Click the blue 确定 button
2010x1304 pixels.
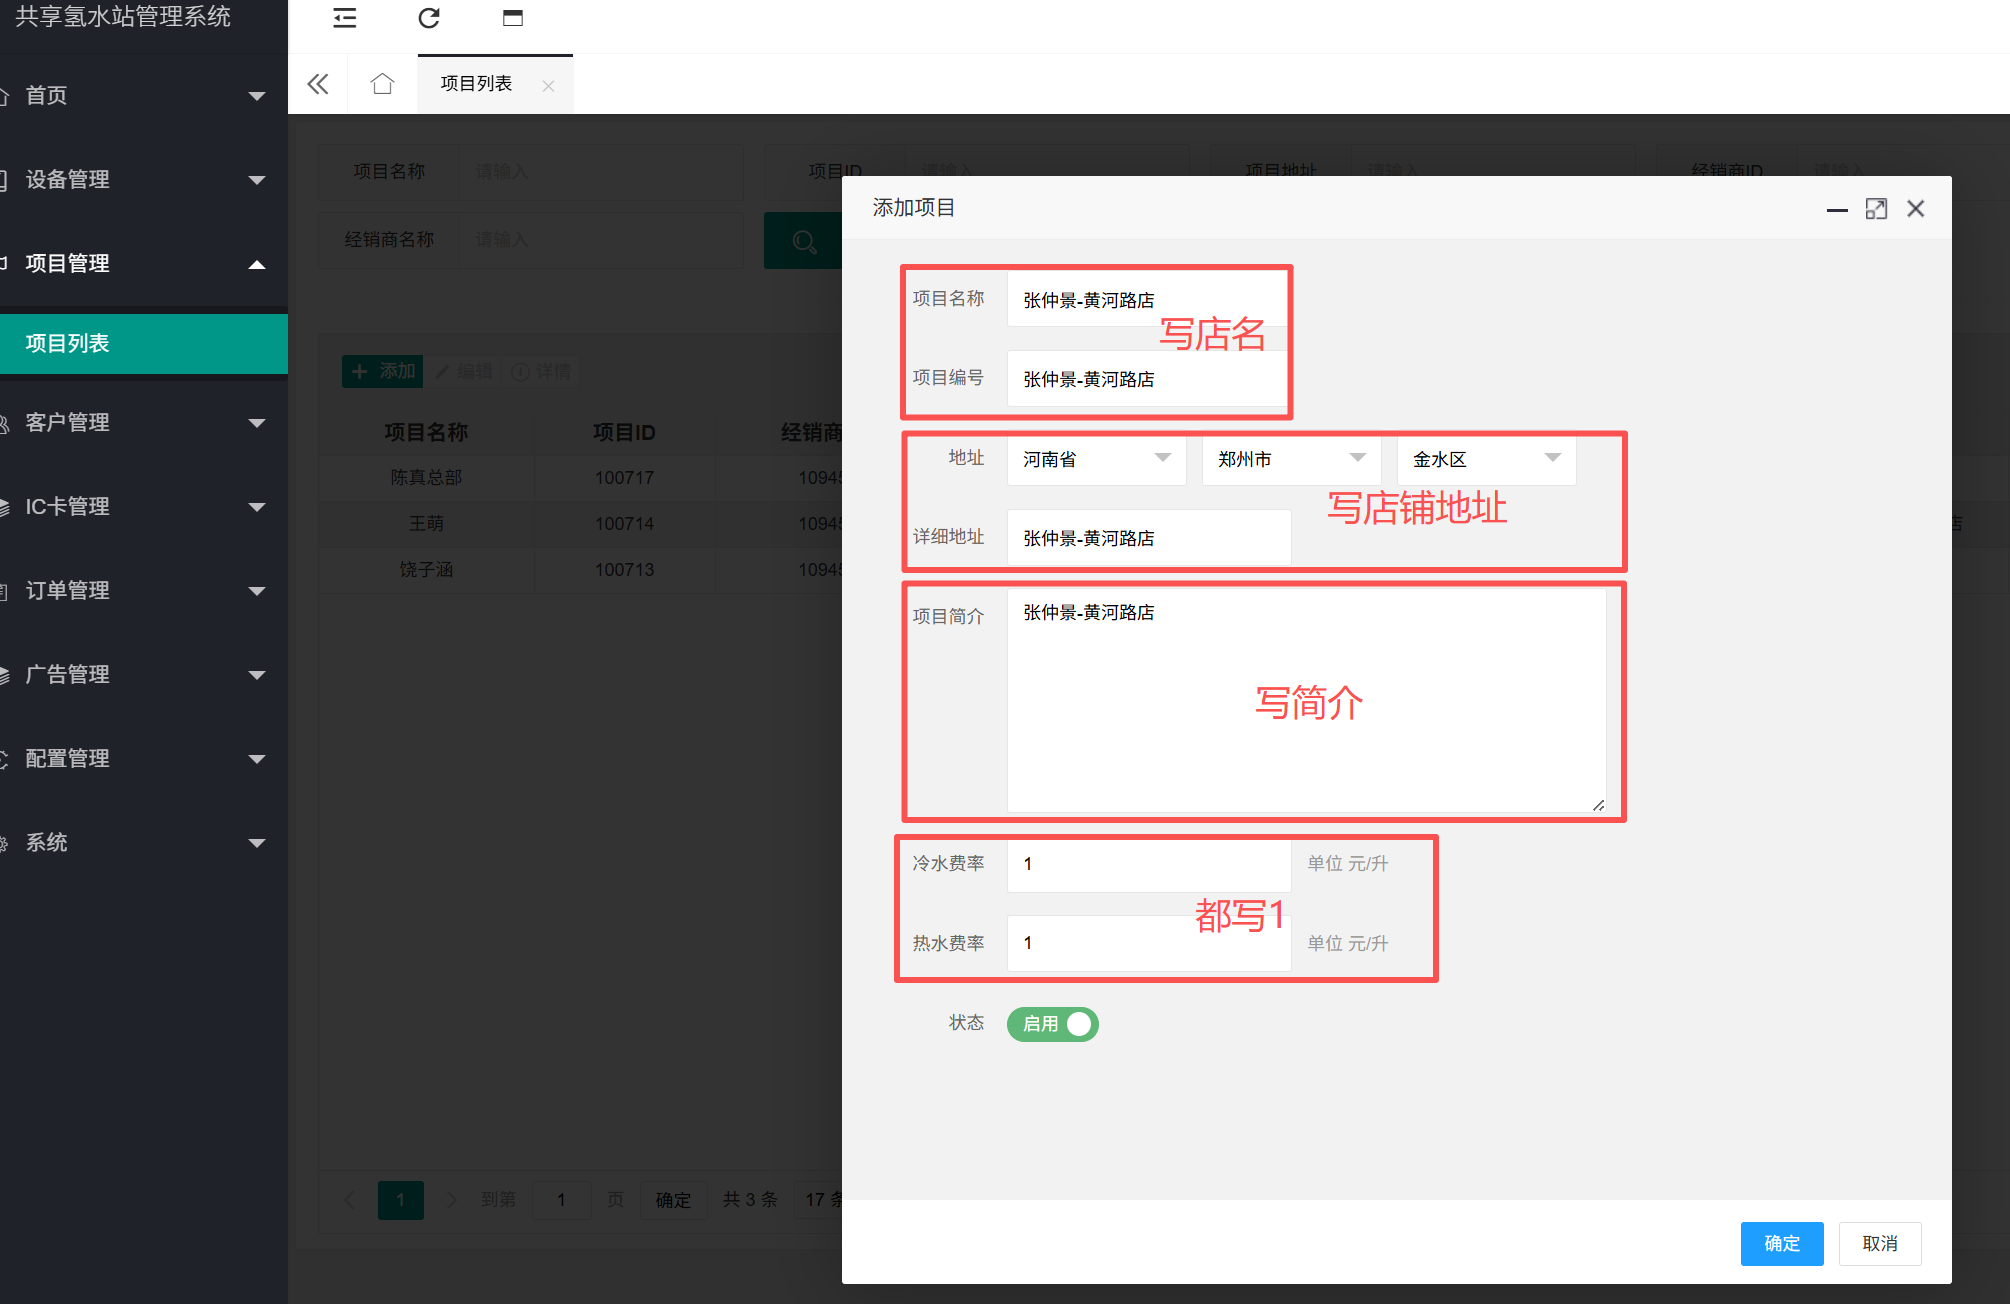coord(1782,1243)
